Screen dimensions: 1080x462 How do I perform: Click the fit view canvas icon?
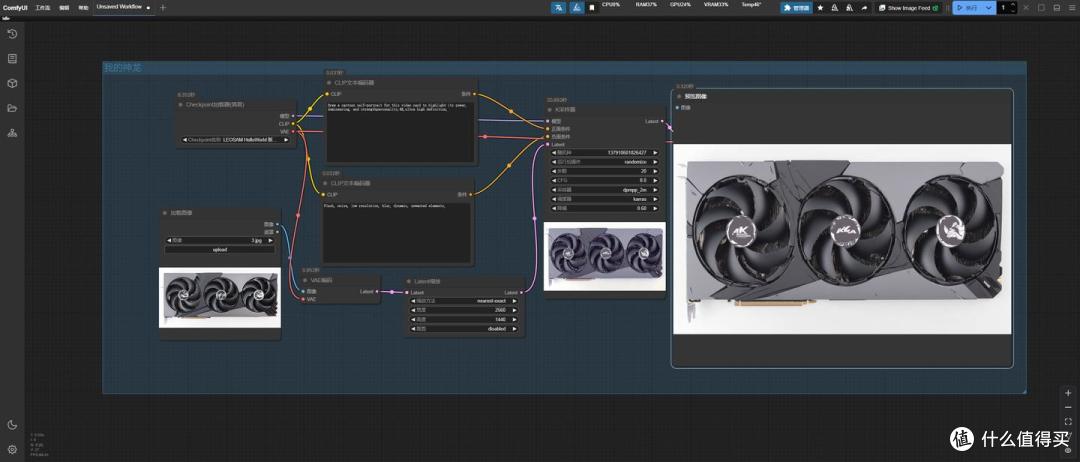1068,421
